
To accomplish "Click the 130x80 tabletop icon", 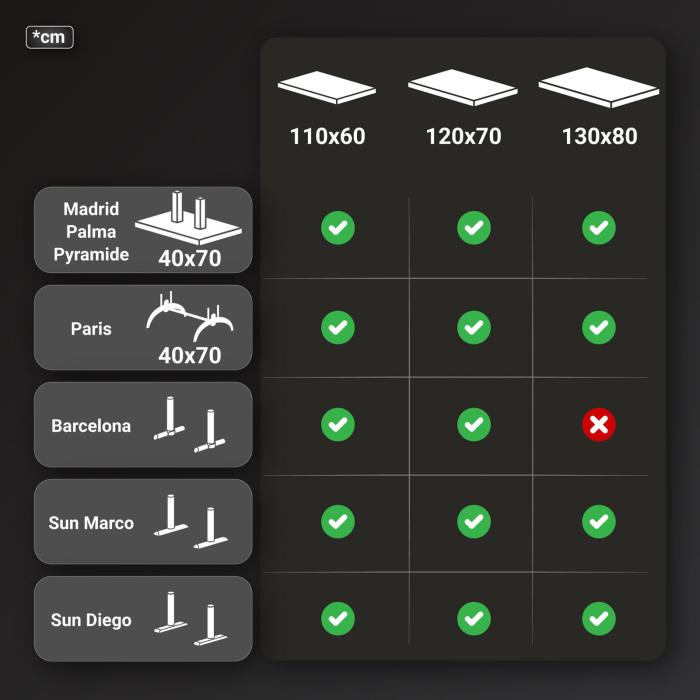I will [599, 88].
